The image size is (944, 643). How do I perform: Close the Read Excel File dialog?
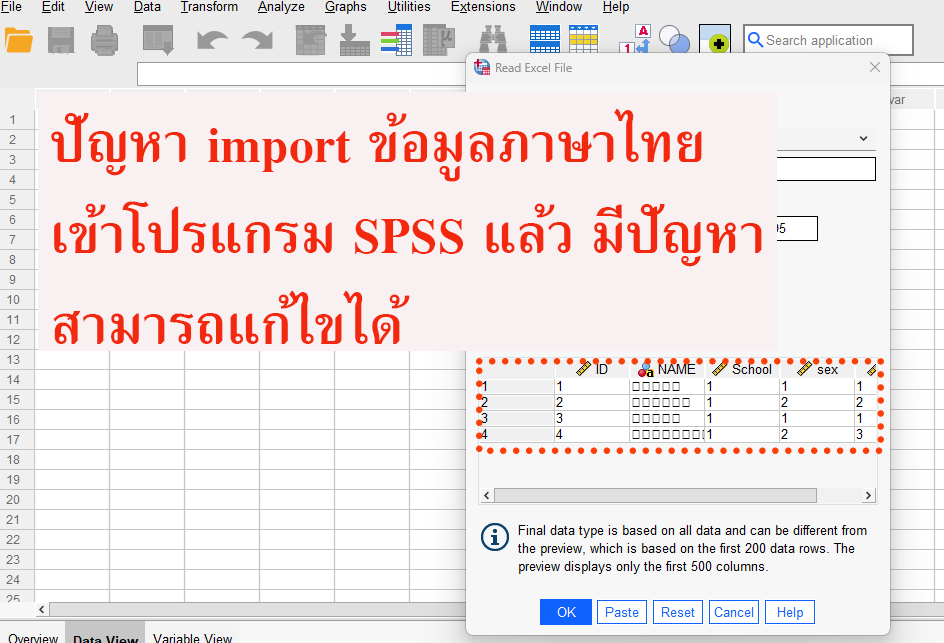[875, 67]
